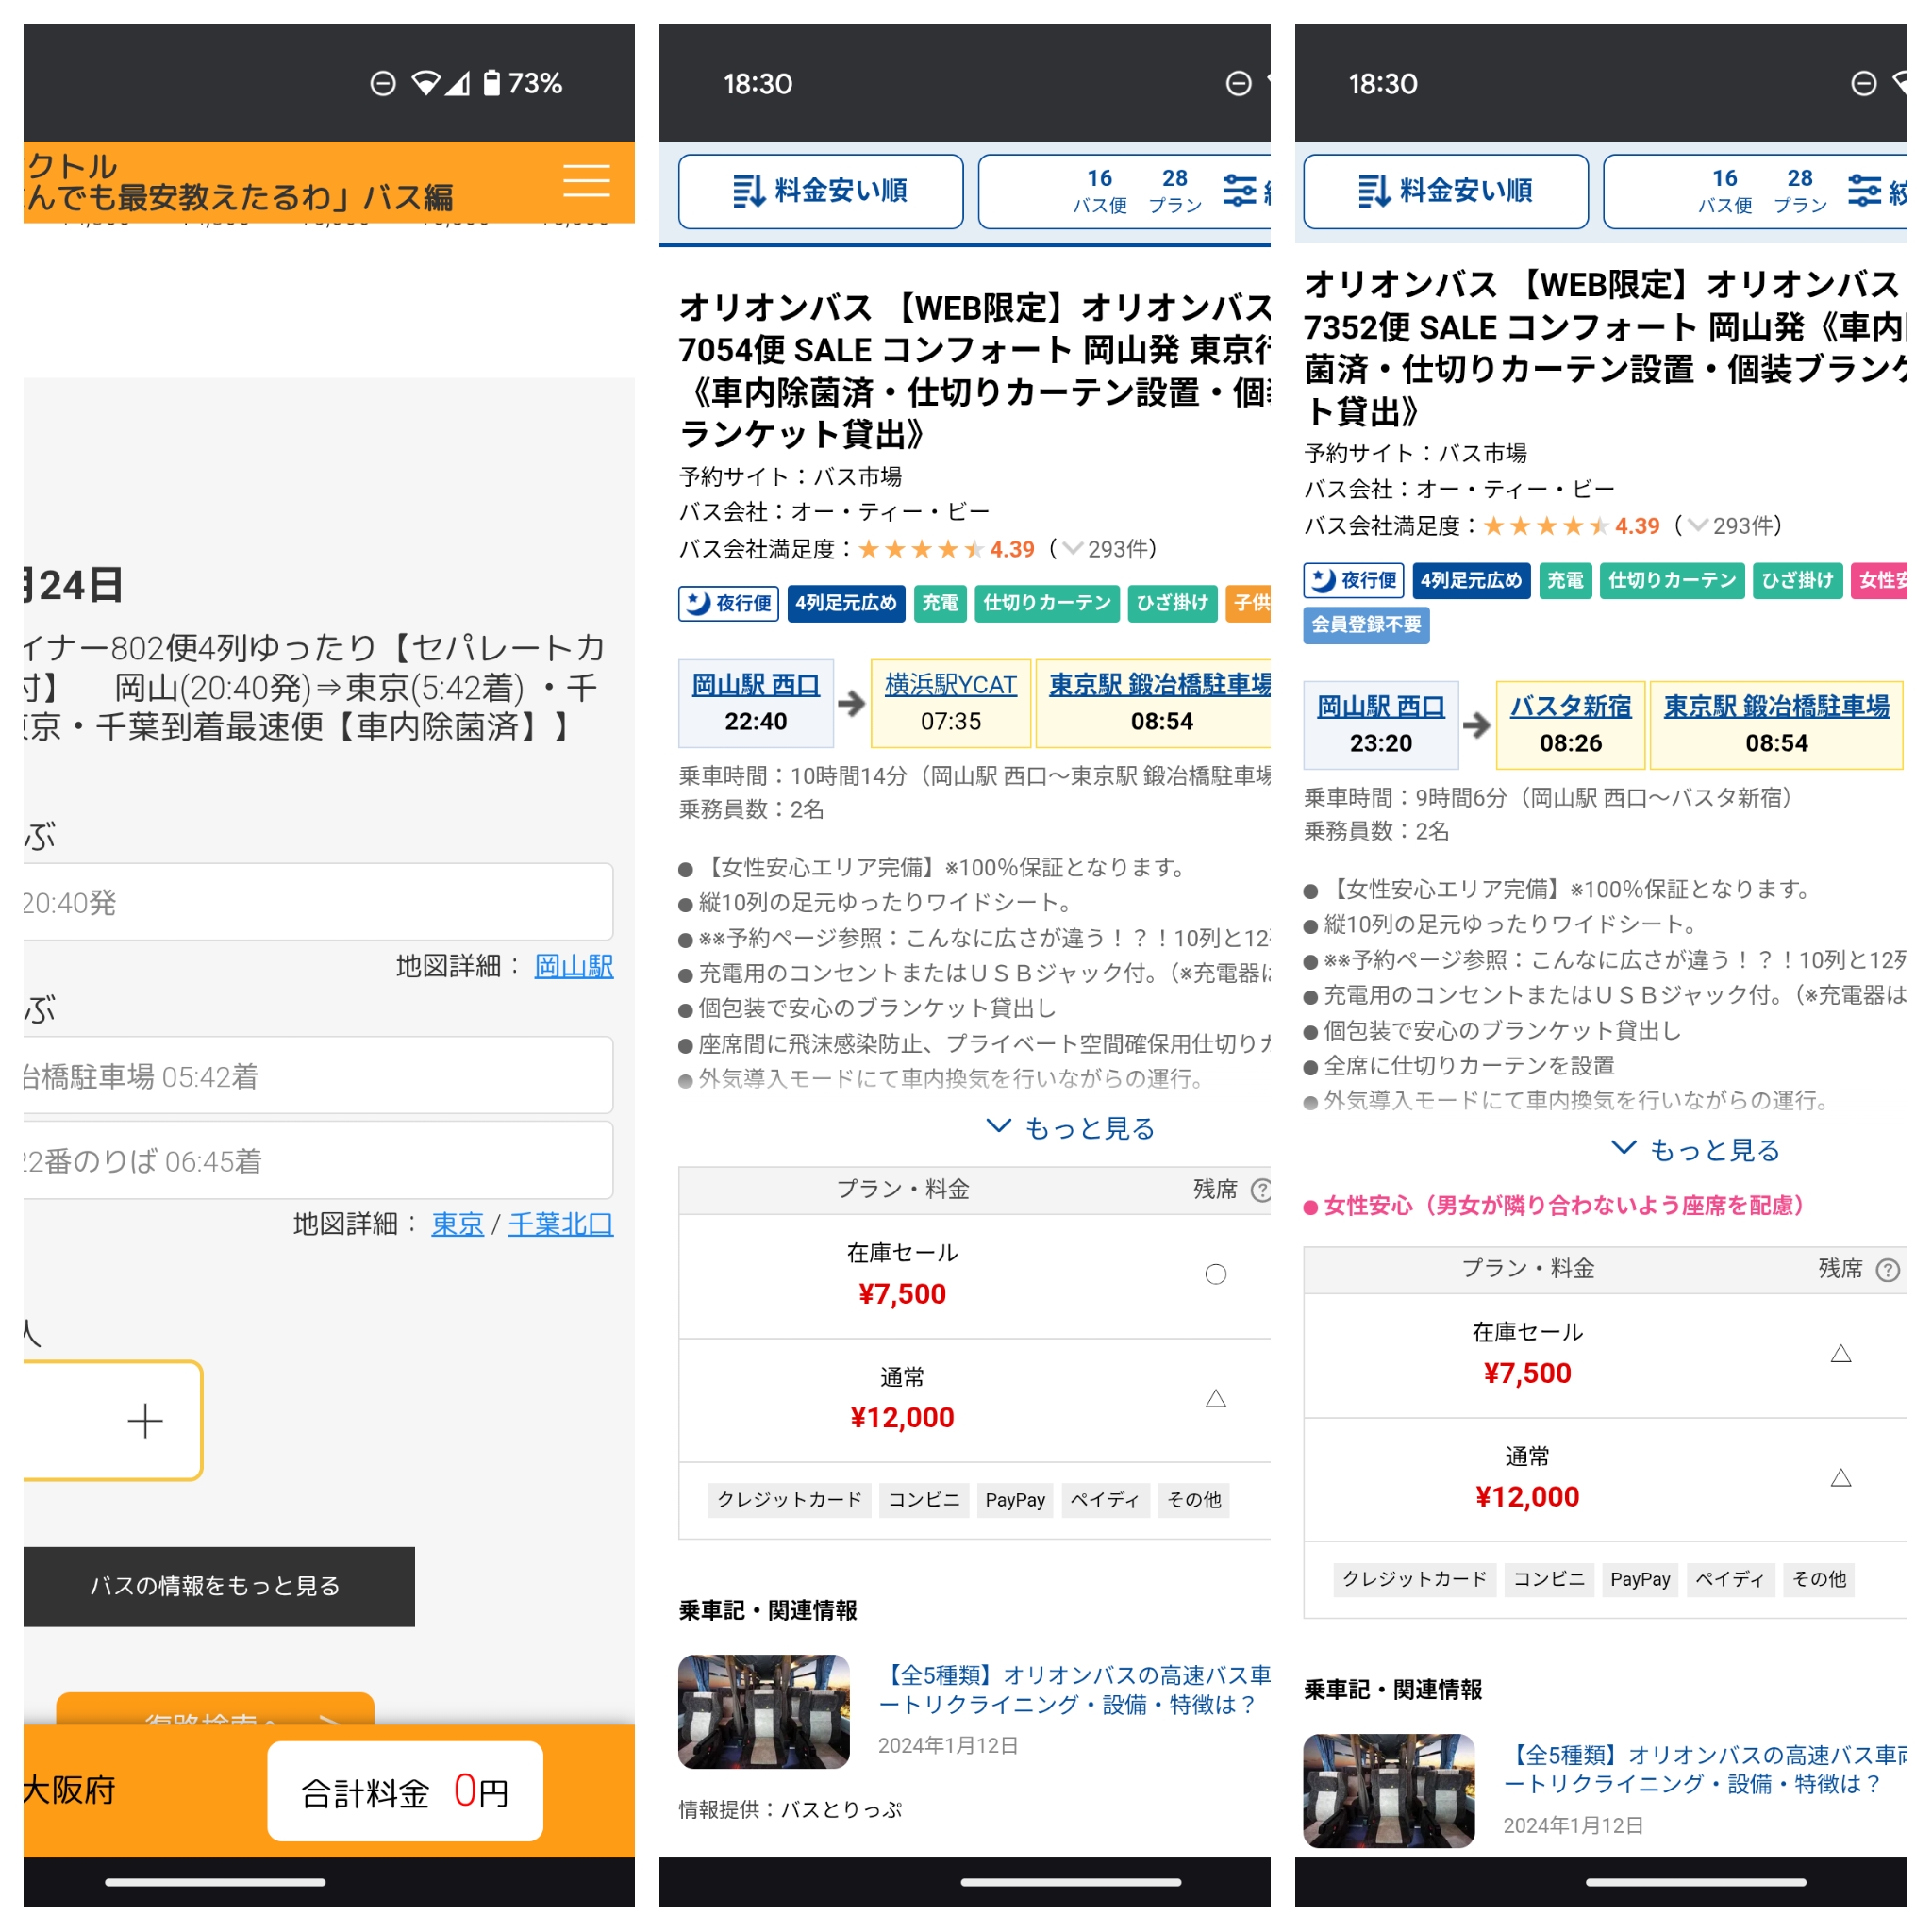
Task: Tap クレジットカード payment tag in middle screen
Action: pyautogui.click(x=790, y=1500)
